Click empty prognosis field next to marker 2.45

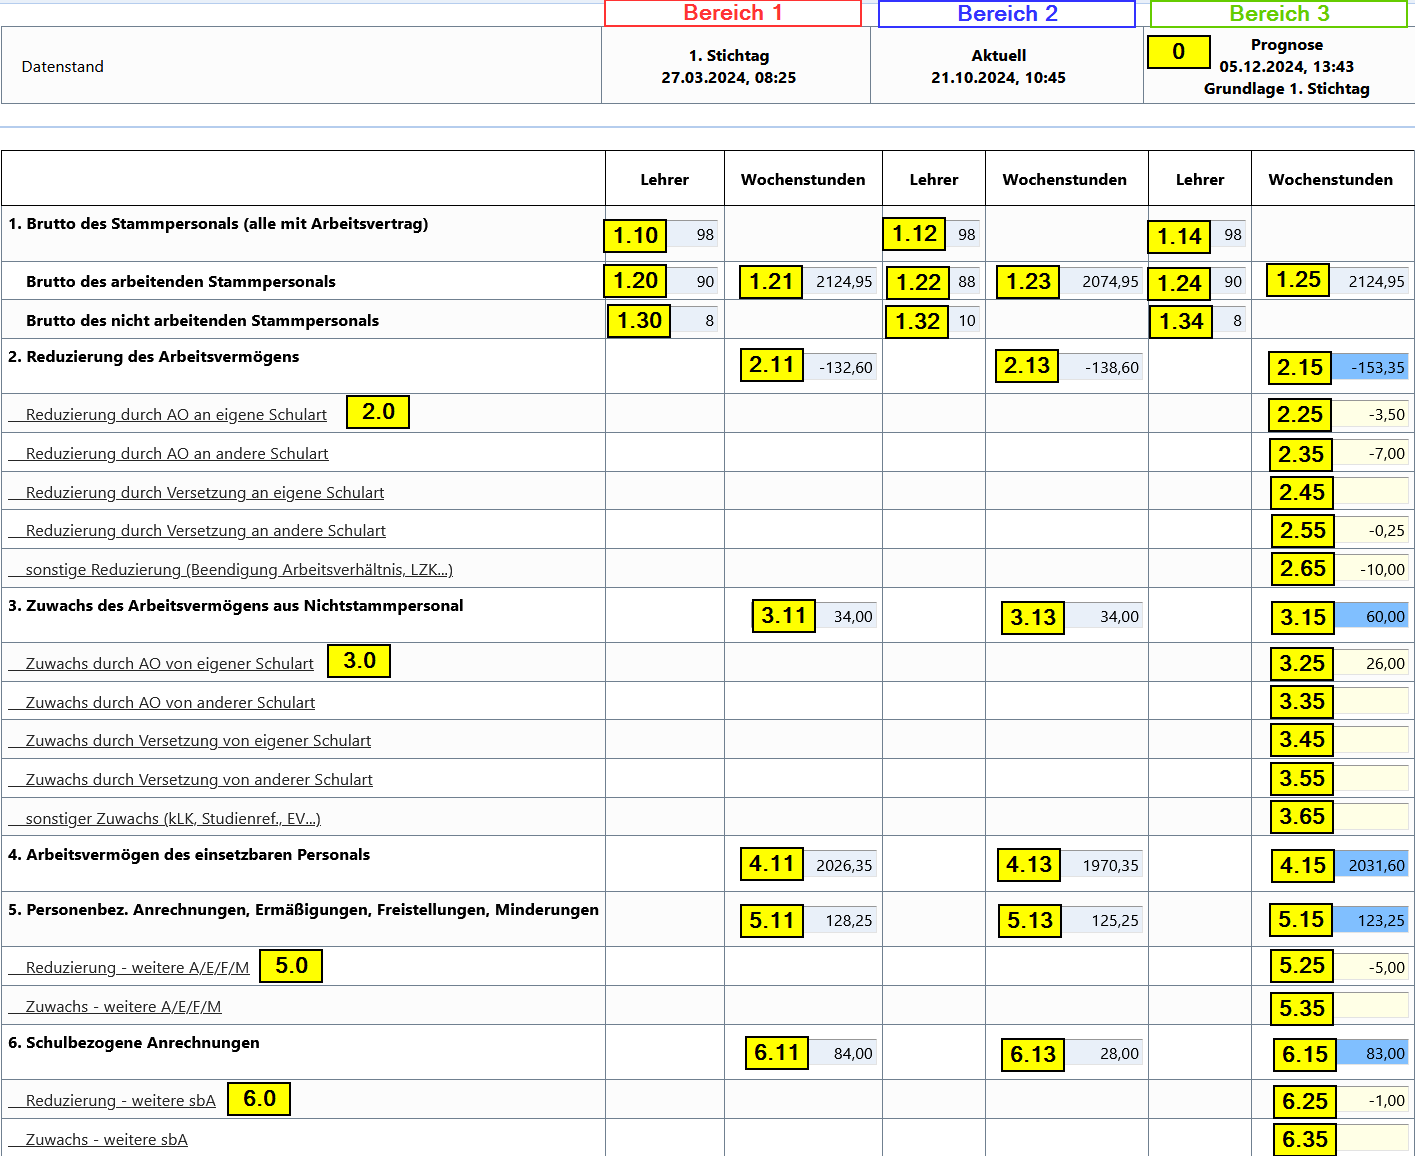(1372, 492)
